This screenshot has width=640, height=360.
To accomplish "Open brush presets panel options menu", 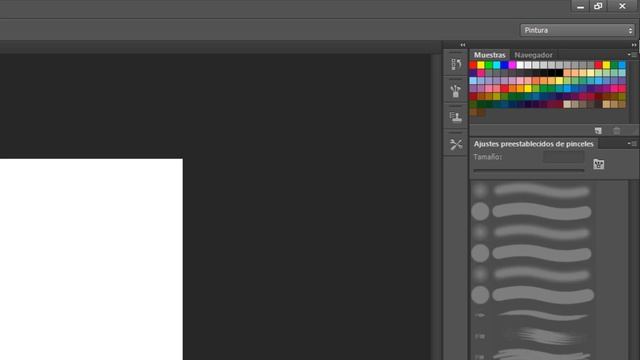I will pyautogui.click(x=632, y=143).
